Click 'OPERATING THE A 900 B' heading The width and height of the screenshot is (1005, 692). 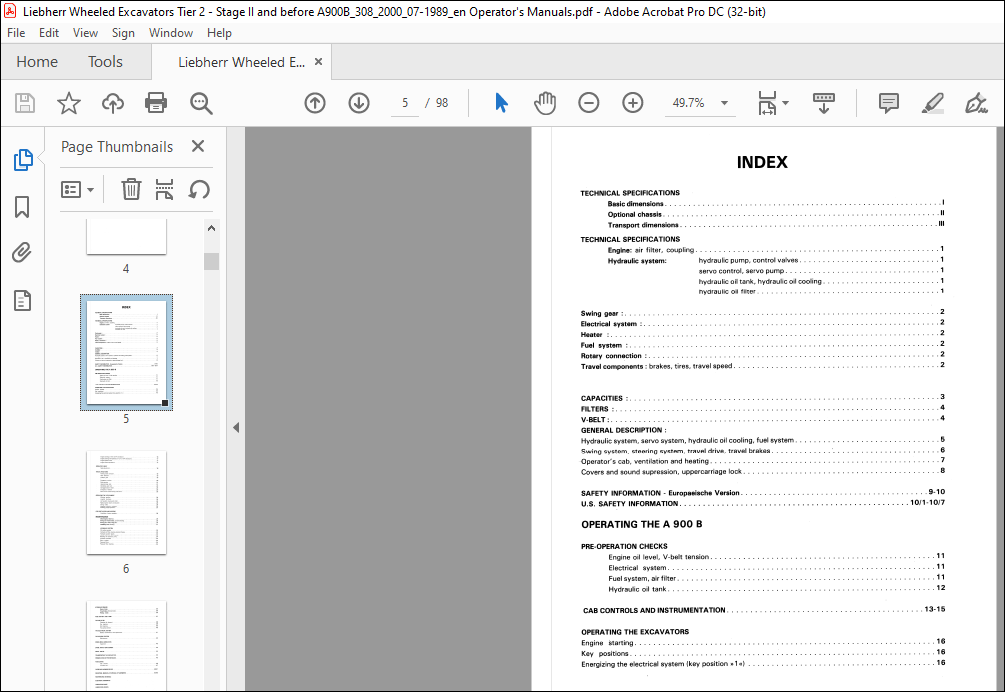tap(642, 524)
